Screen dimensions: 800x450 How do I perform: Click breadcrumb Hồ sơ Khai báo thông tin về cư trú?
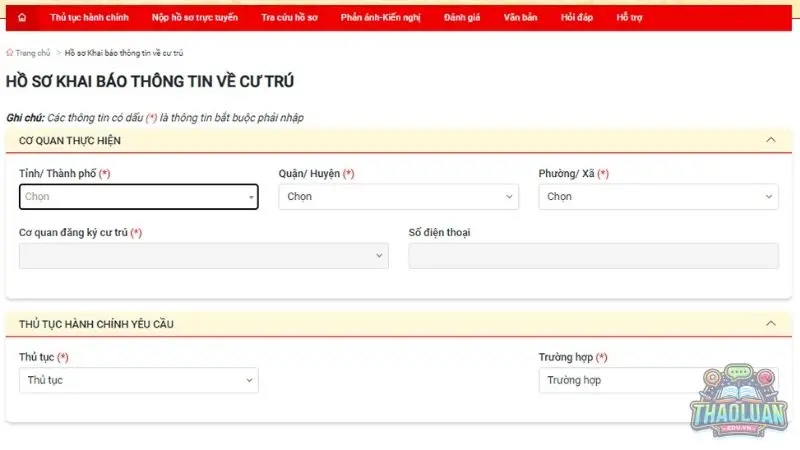click(123, 53)
